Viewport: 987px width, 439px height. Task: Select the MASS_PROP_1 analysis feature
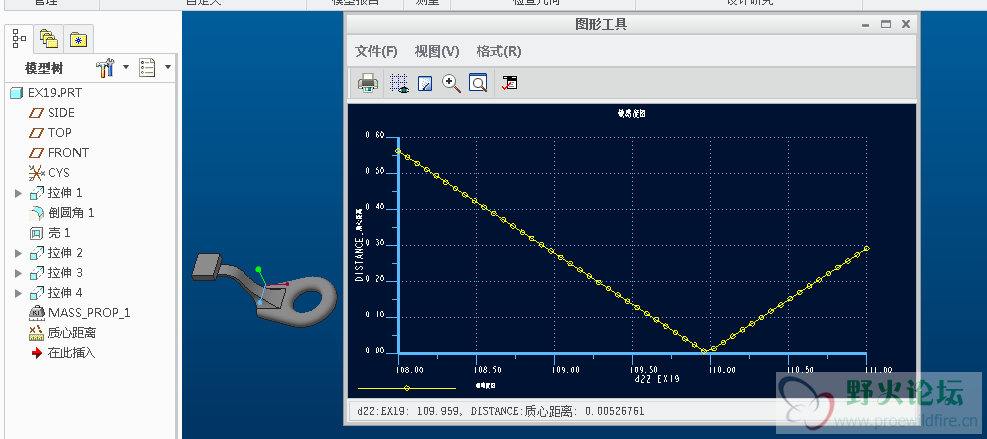click(x=89, y=313)
